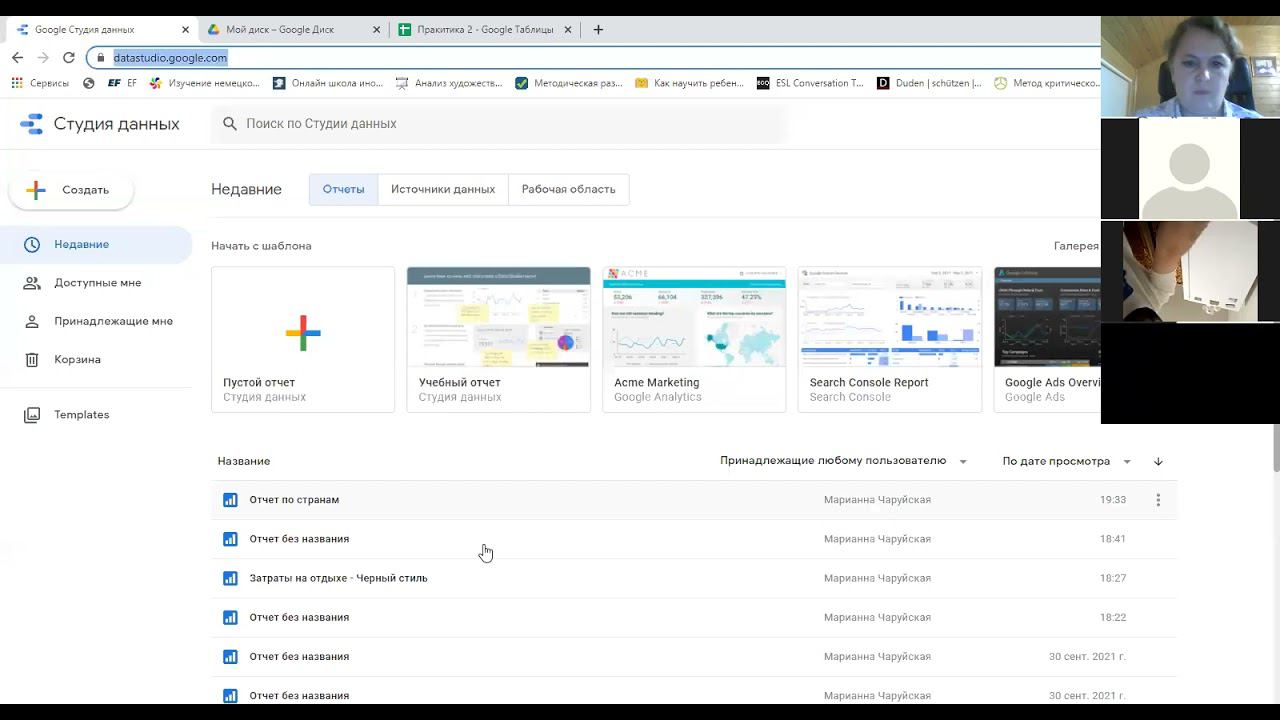Viewport: 1280px width, 720px height.
Task: Open the report titled Отчет по странам
Action: click(x=294, y=500)
